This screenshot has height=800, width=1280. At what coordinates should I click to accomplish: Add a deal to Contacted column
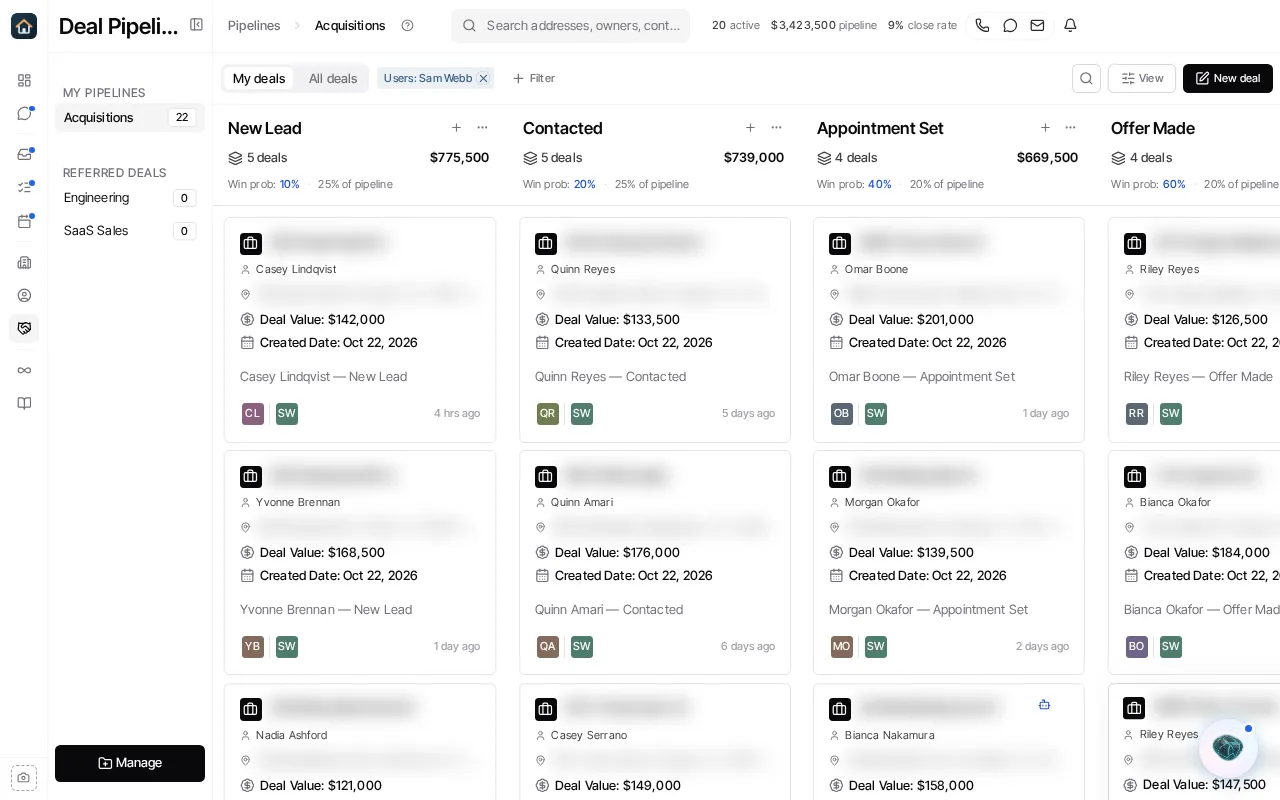point(750,128)
